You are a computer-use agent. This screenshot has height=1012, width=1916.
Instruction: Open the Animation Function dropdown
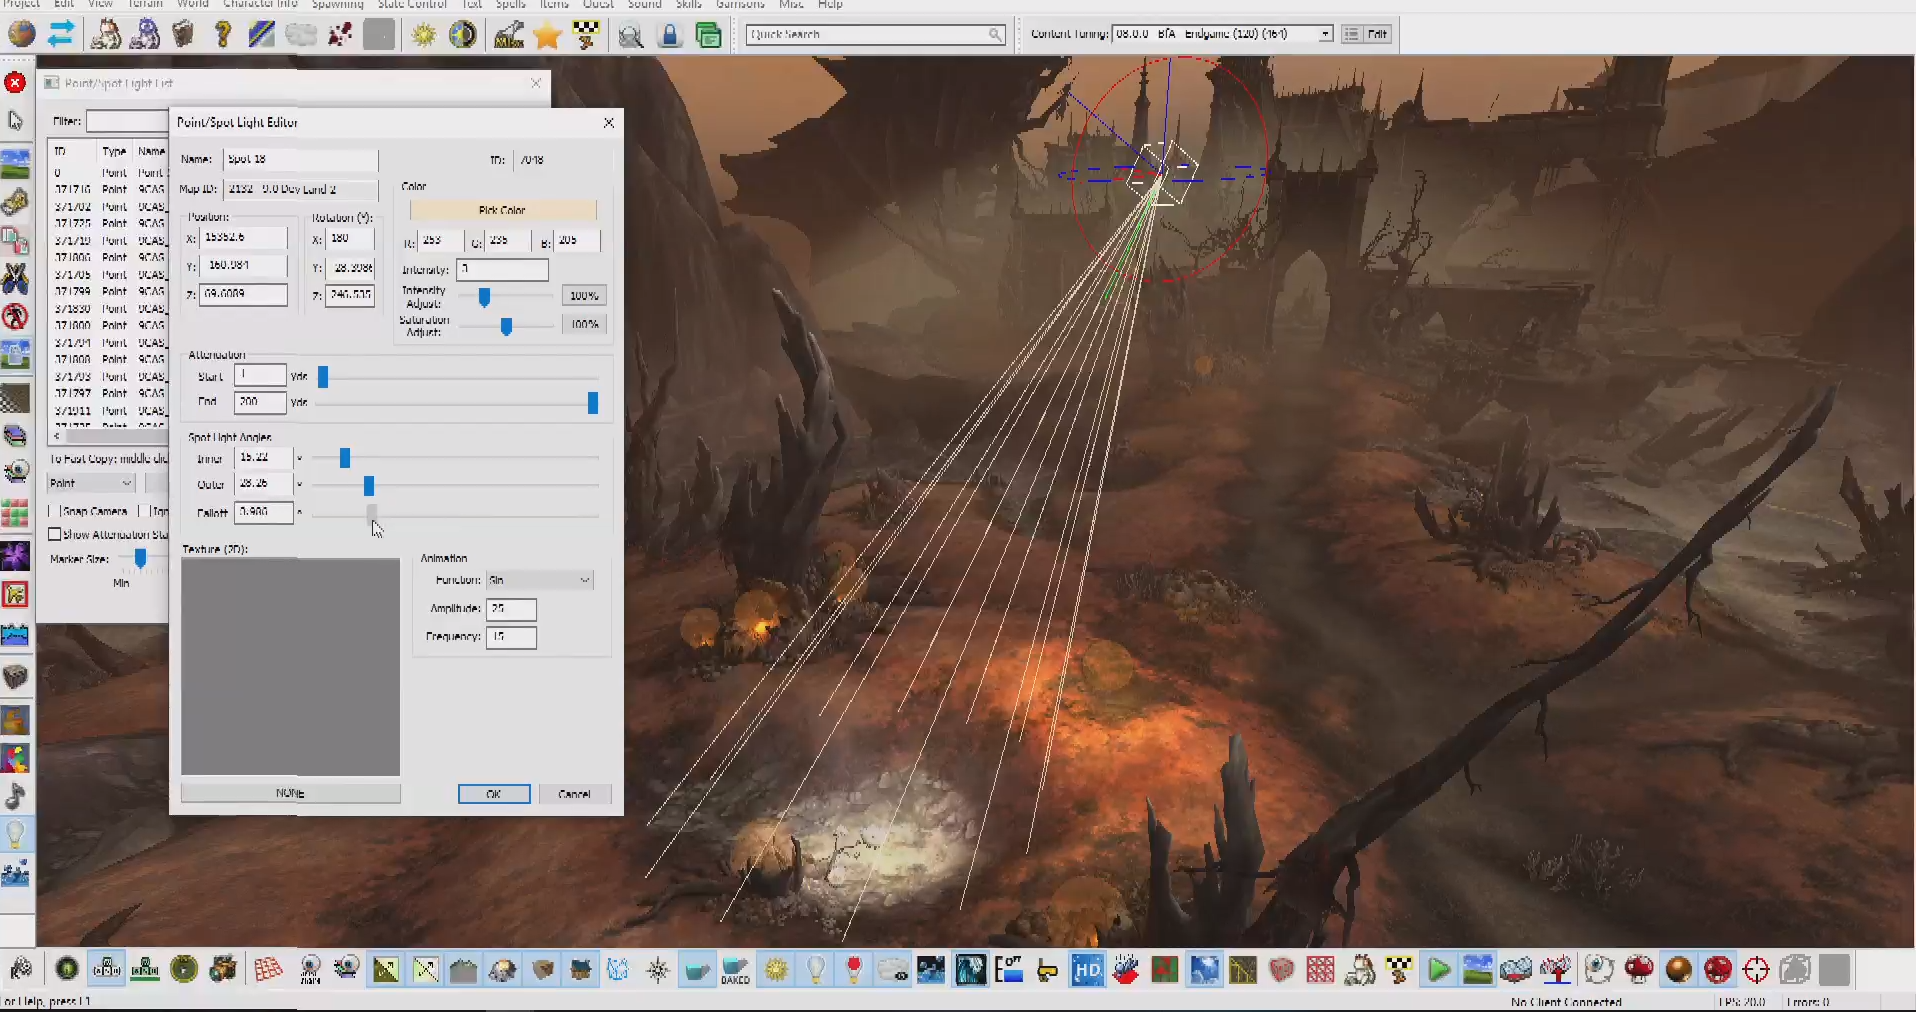(540, 580)
